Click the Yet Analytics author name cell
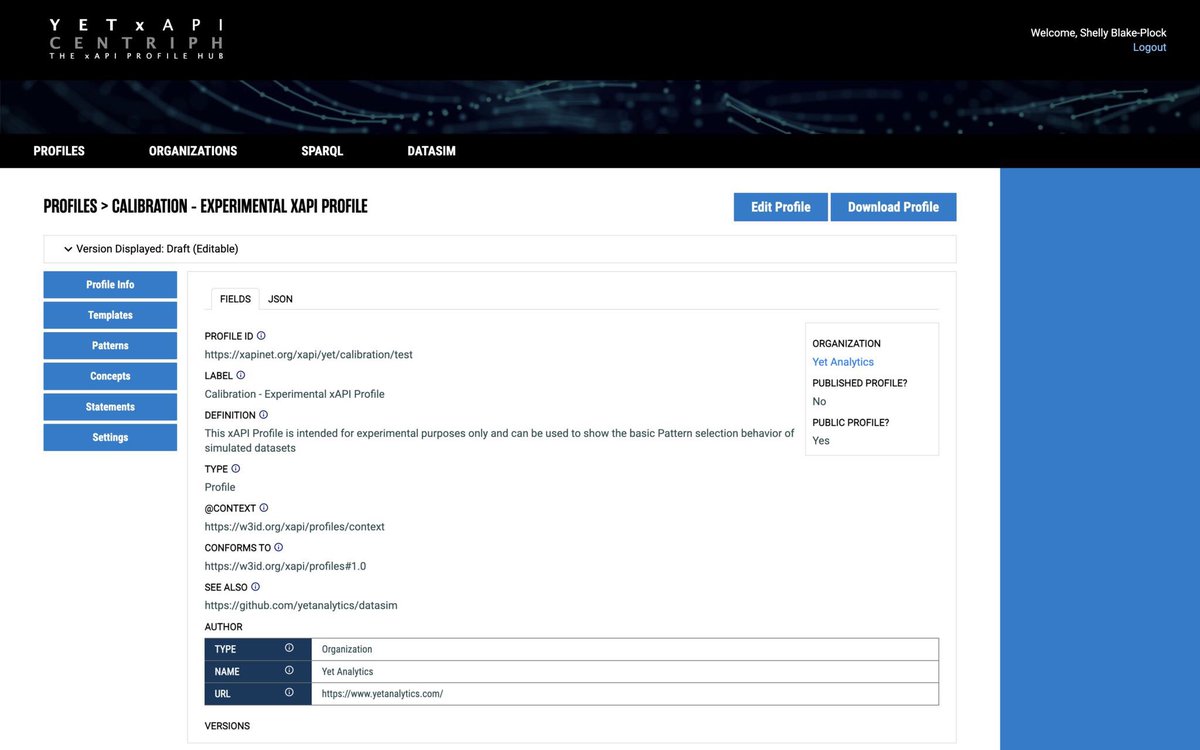The height and width of the screenshot is (750, 1200). click(x=625, y=672)
